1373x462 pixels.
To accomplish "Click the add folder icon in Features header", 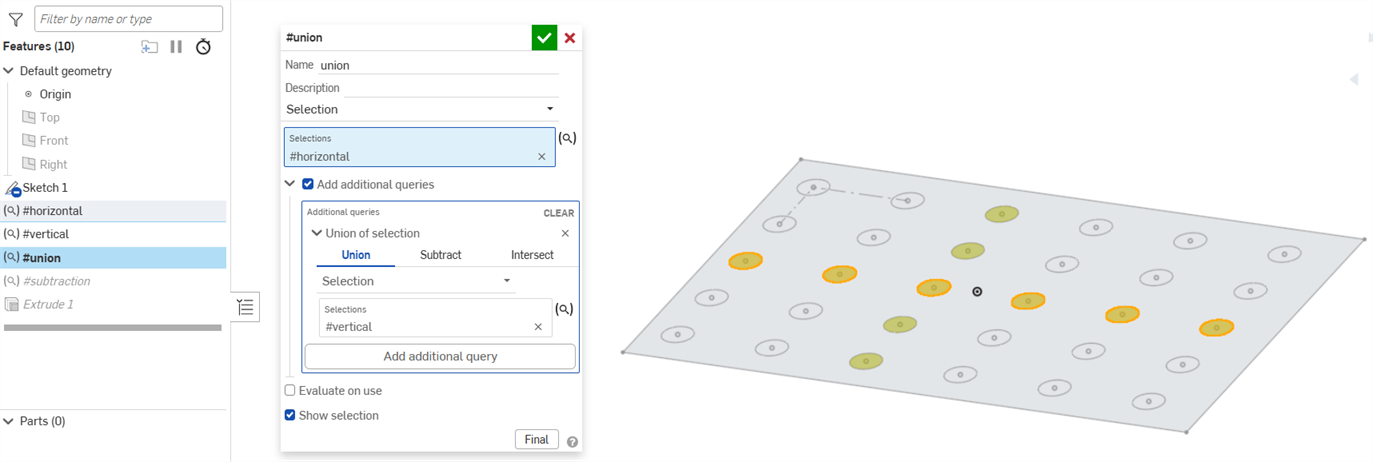I will (149, 47).
